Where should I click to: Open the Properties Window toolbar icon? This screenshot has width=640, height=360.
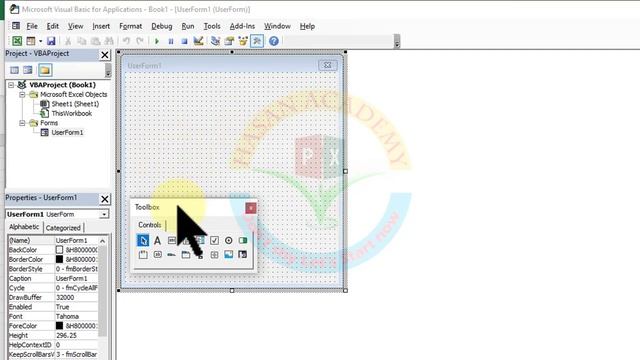229,41
